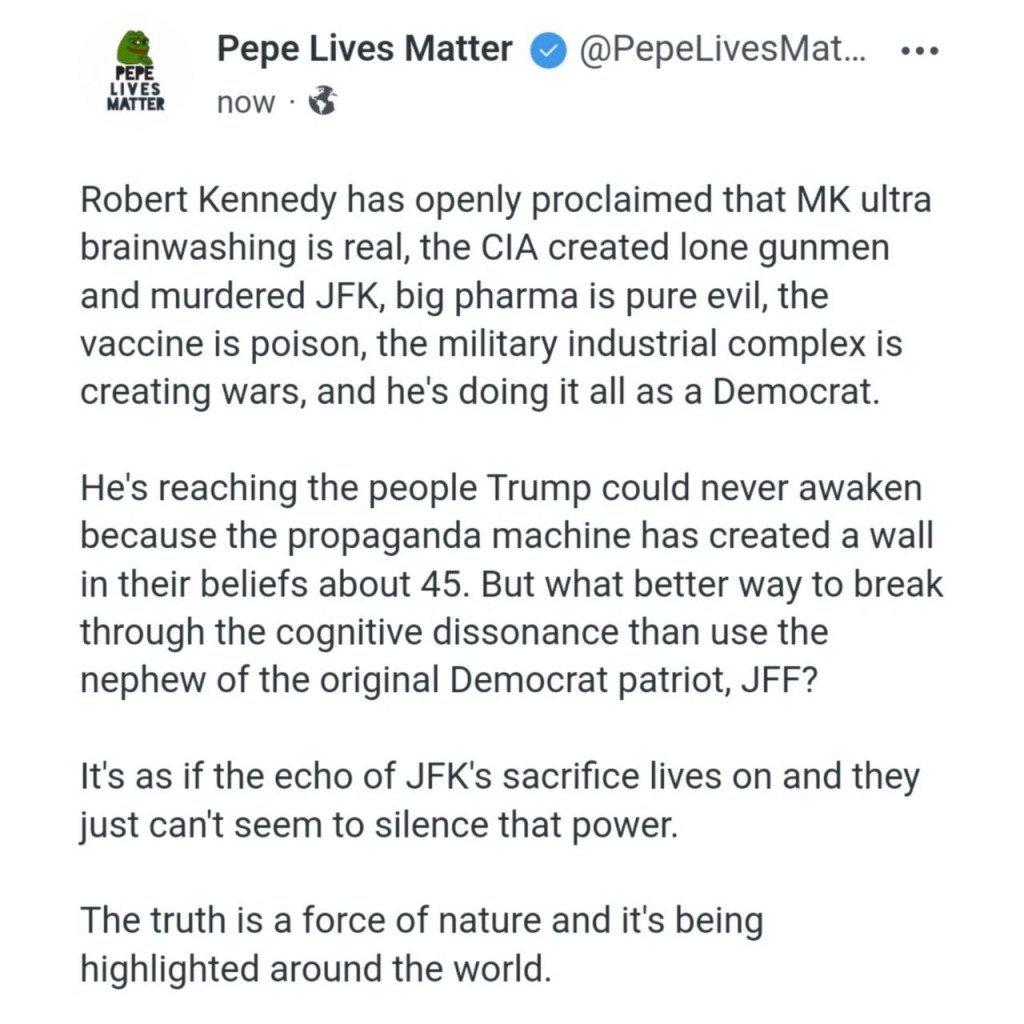The height and width of the screenshot is (1024, 1024).
Task: Click the paragraph starting "Robert Kennedy has"
Action: pyautogui.click(x=504, y=295)
